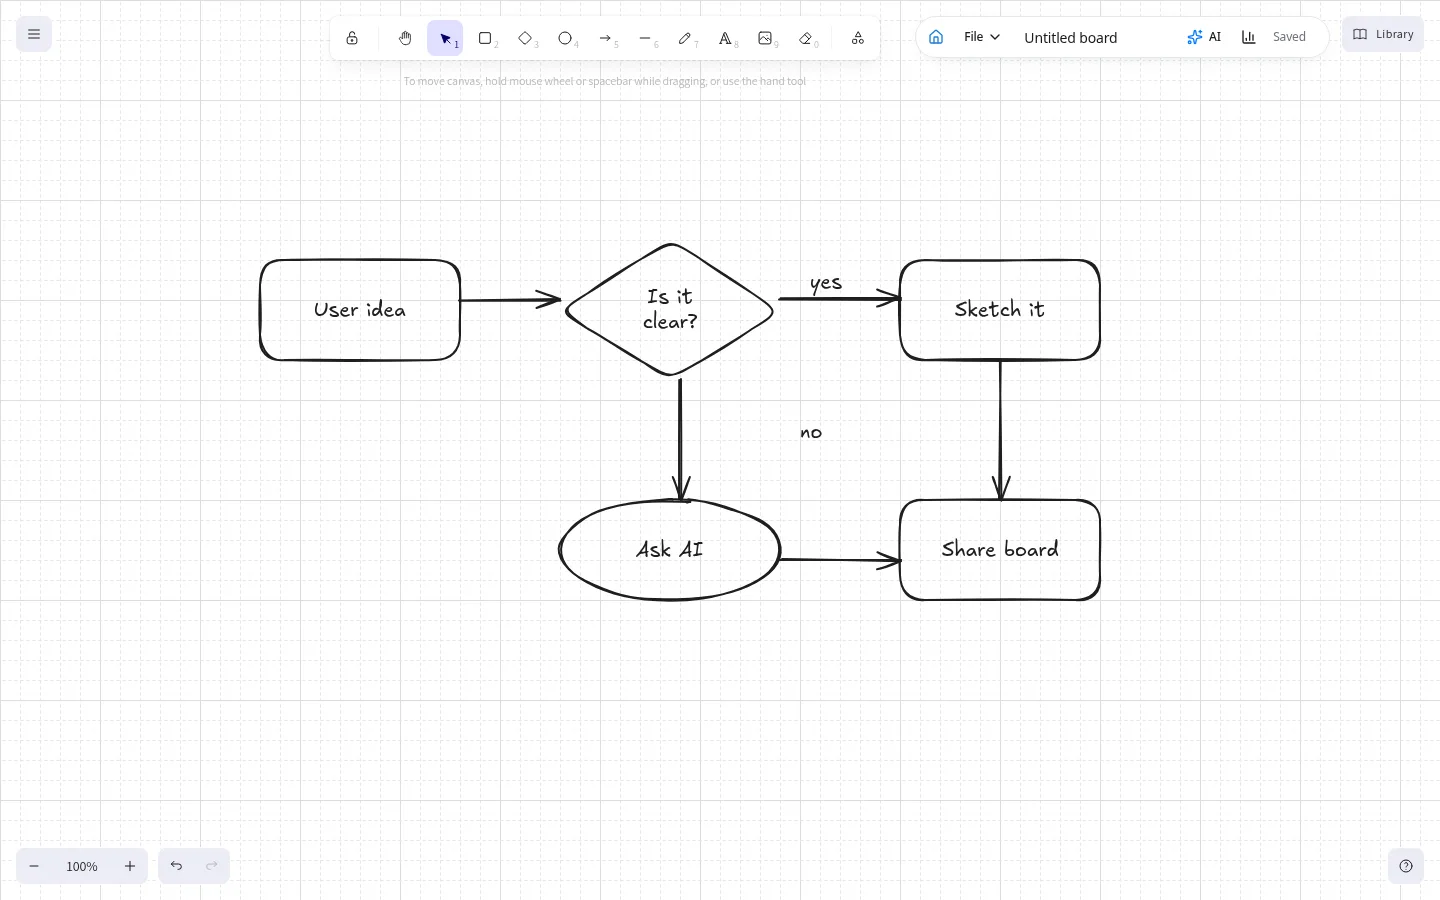This screenshot has width=1440, height=900.
Task: Select the 'Share board' rectangle
Action: (x=1000, y=550)
